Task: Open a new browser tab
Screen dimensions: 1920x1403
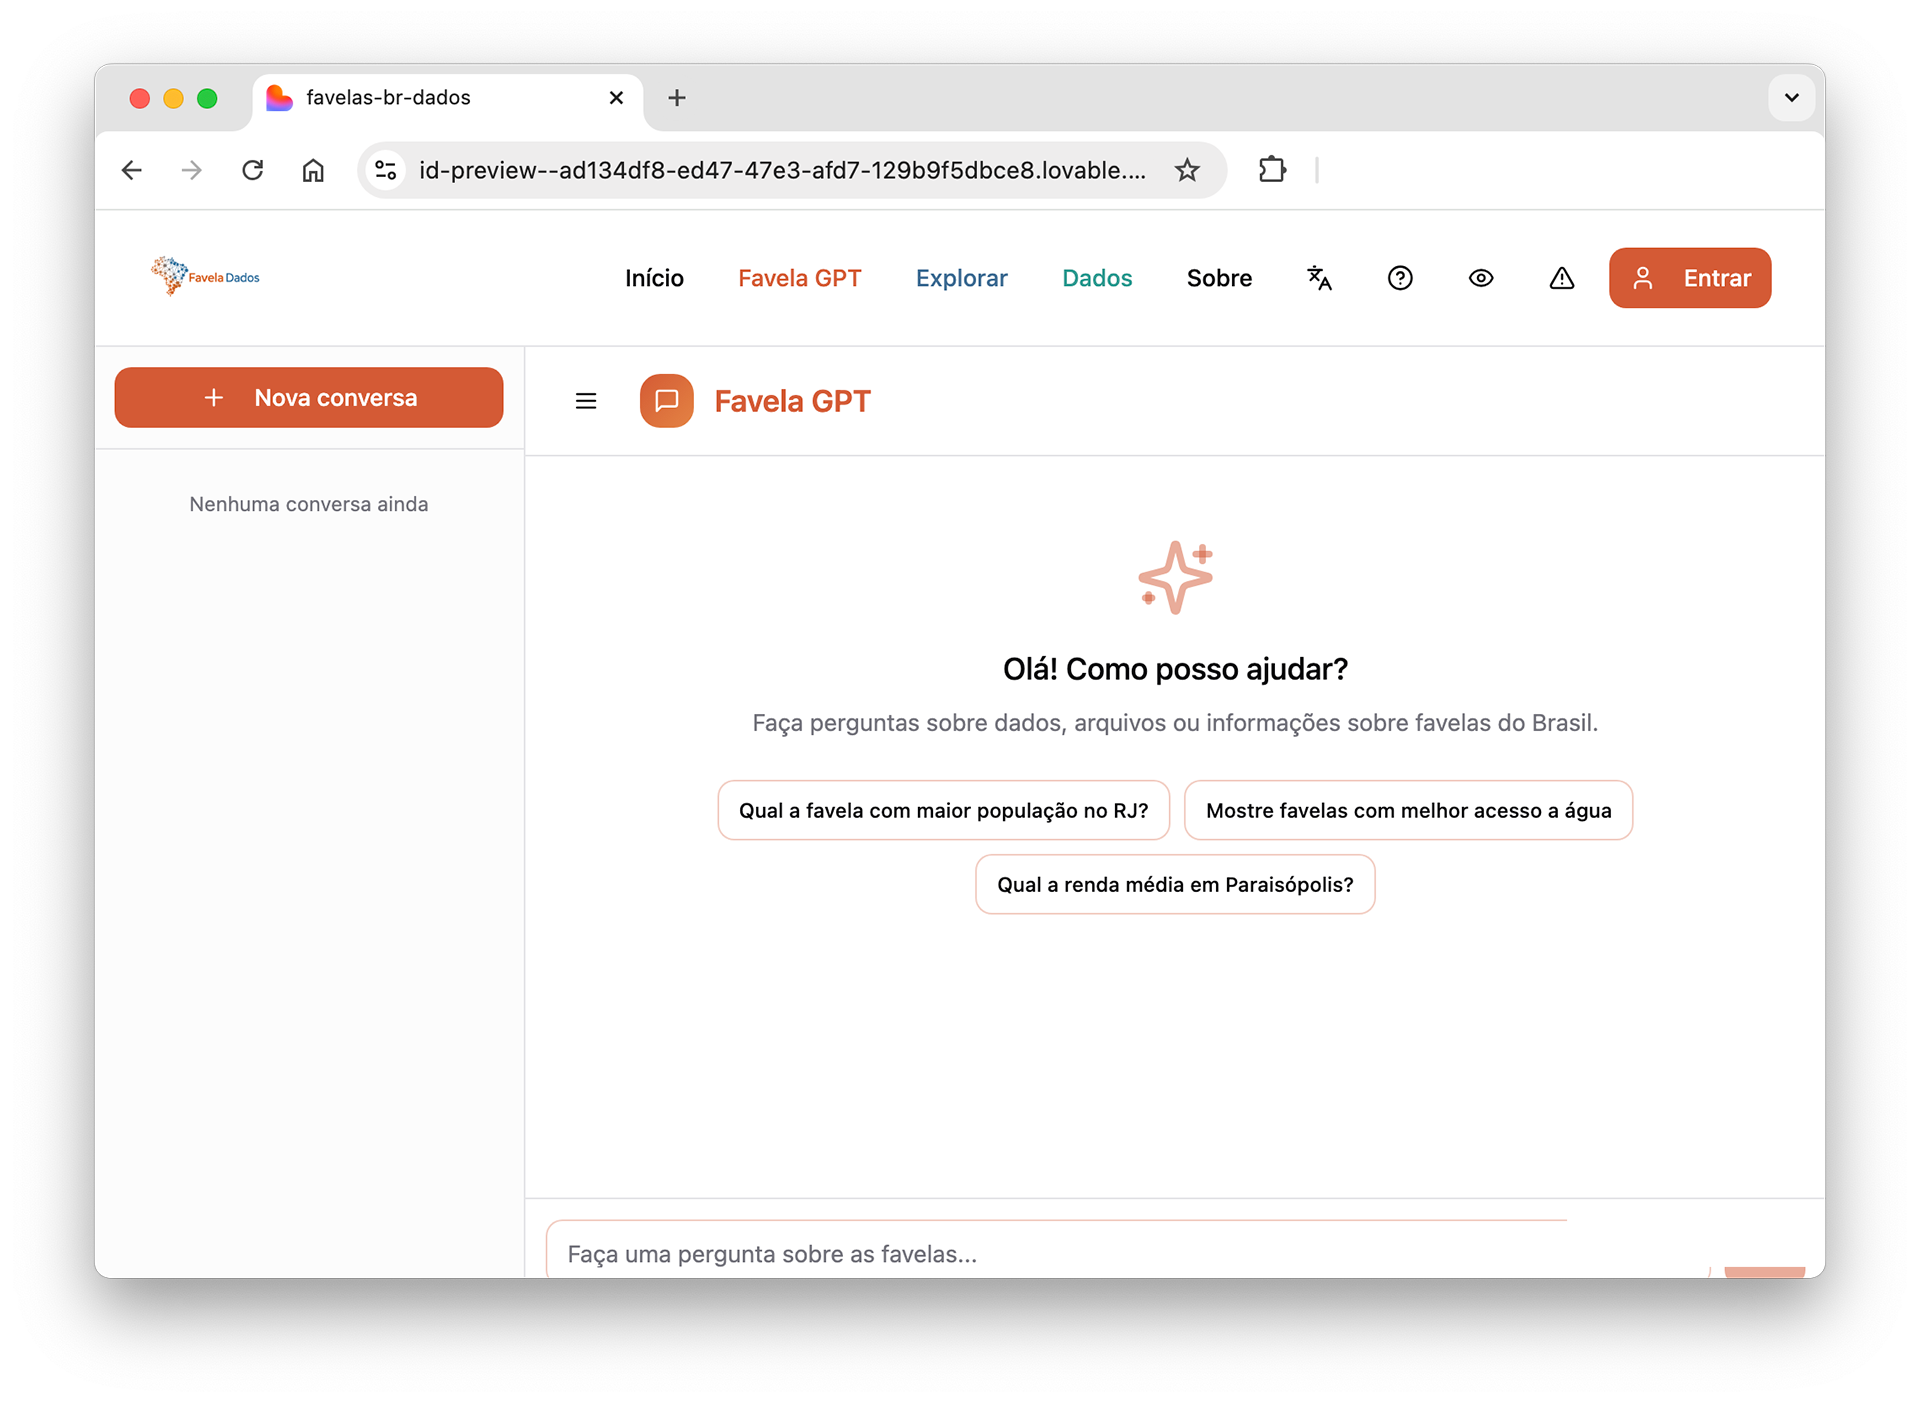Action: 677,98
